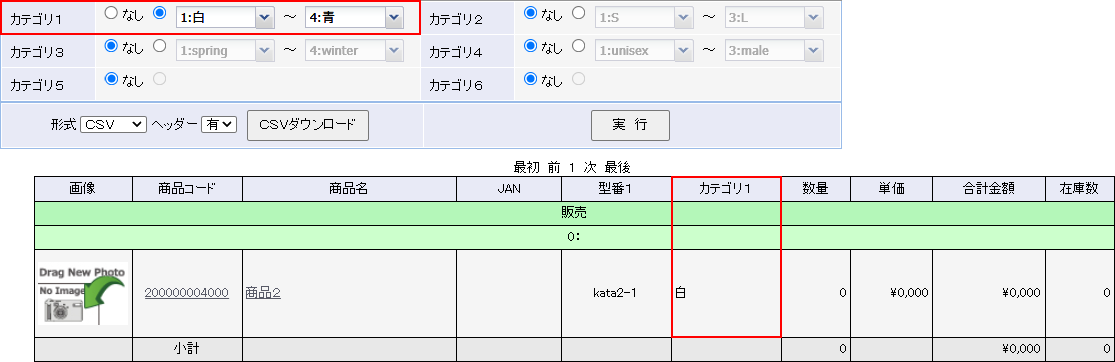This screenshot has height=362, width=1115.
Task: Click the 単価 column header
Action: 891,188
